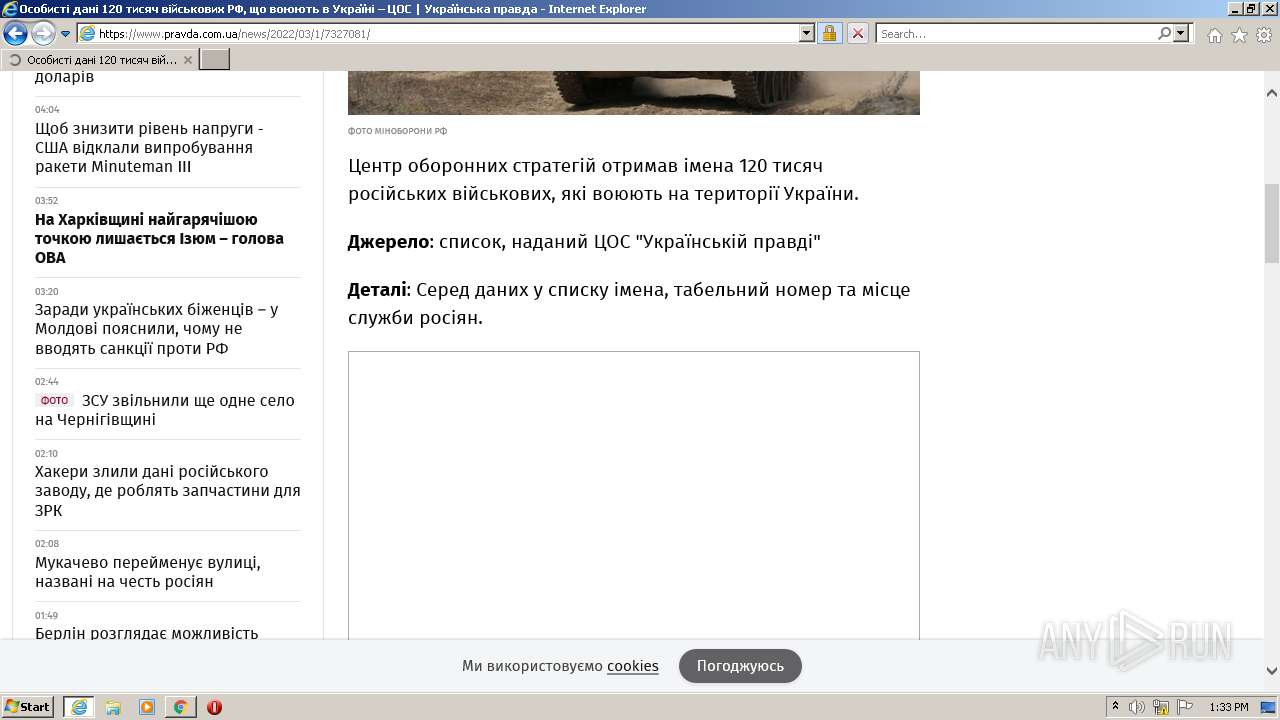Stop page loading with the red X
1280x720 pixels.
pyautogui.click(x=858, y=33)
